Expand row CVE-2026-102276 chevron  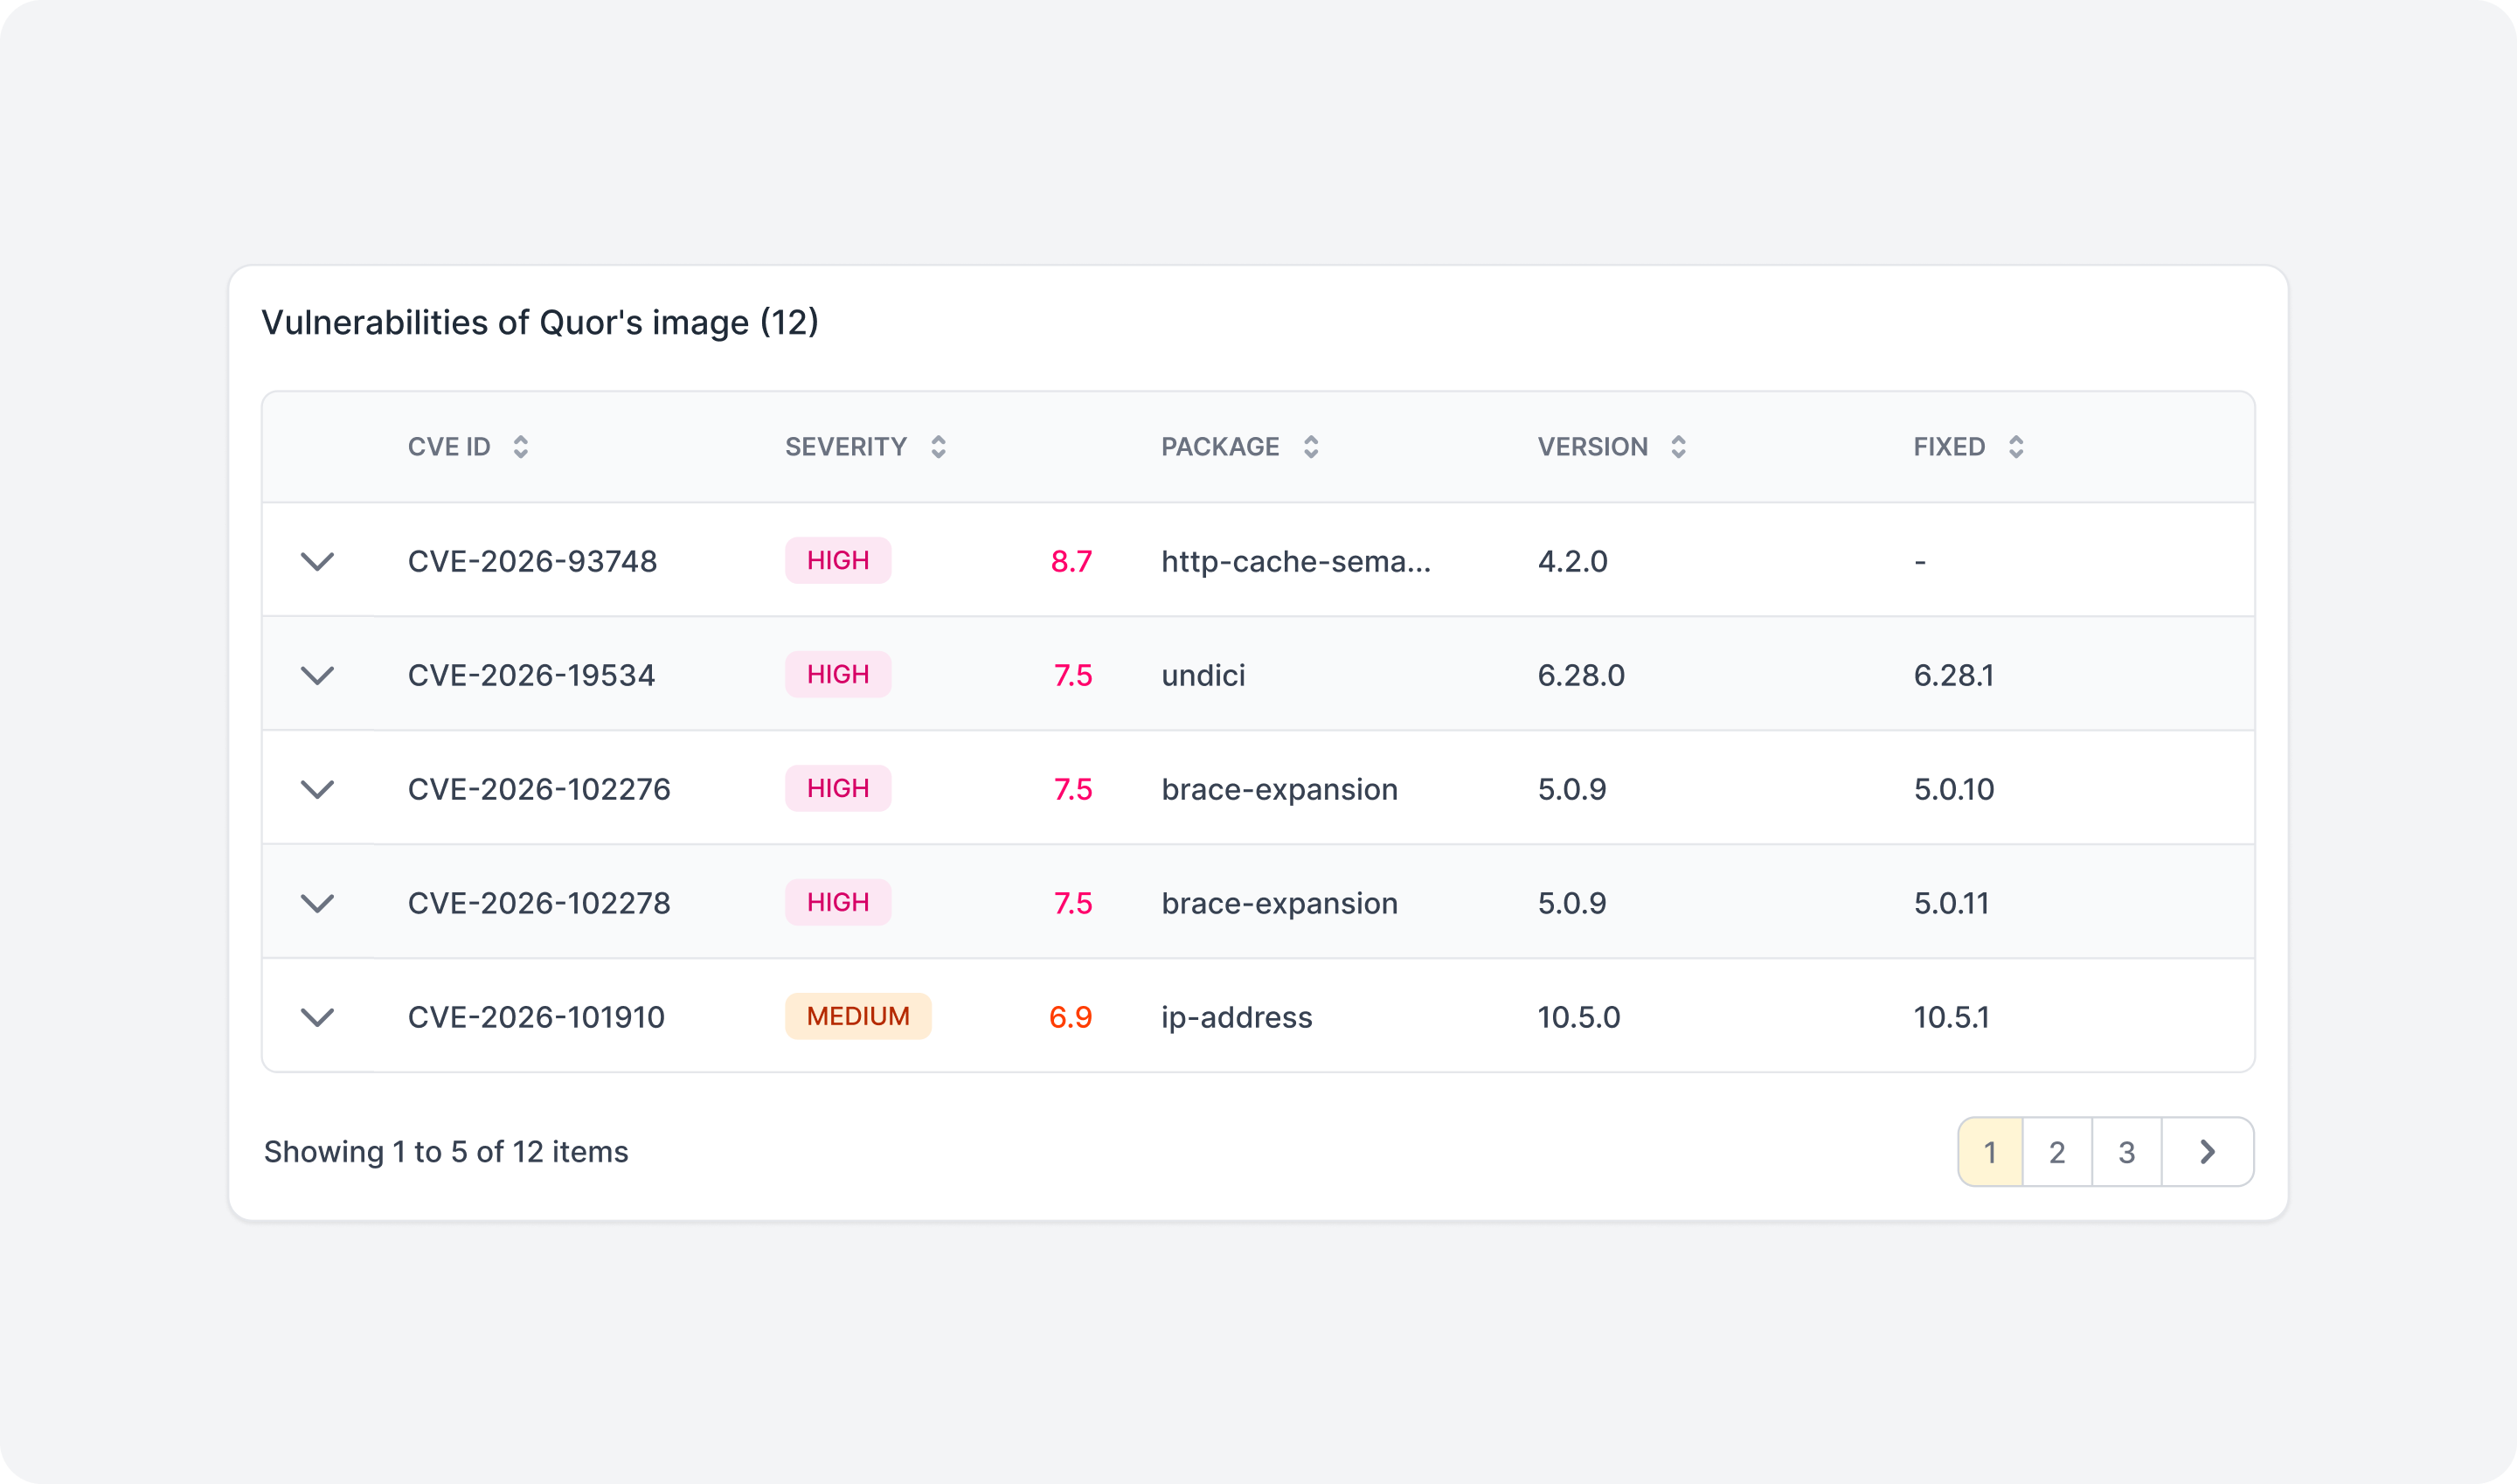point(317,789)
